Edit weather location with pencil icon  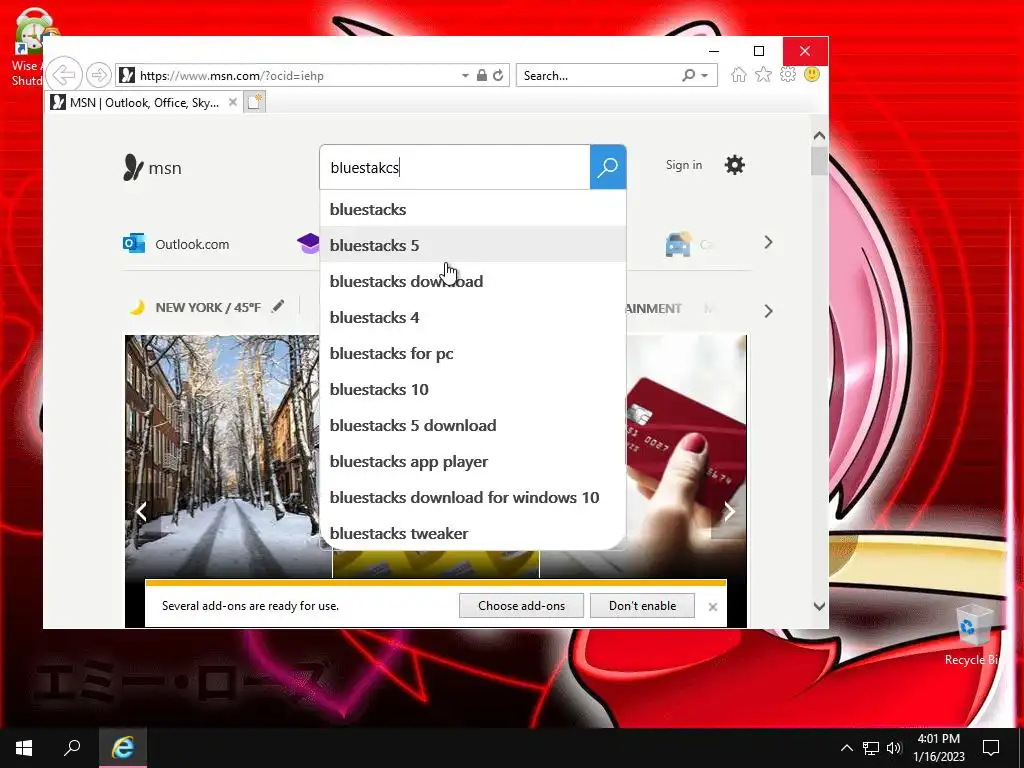278,306
